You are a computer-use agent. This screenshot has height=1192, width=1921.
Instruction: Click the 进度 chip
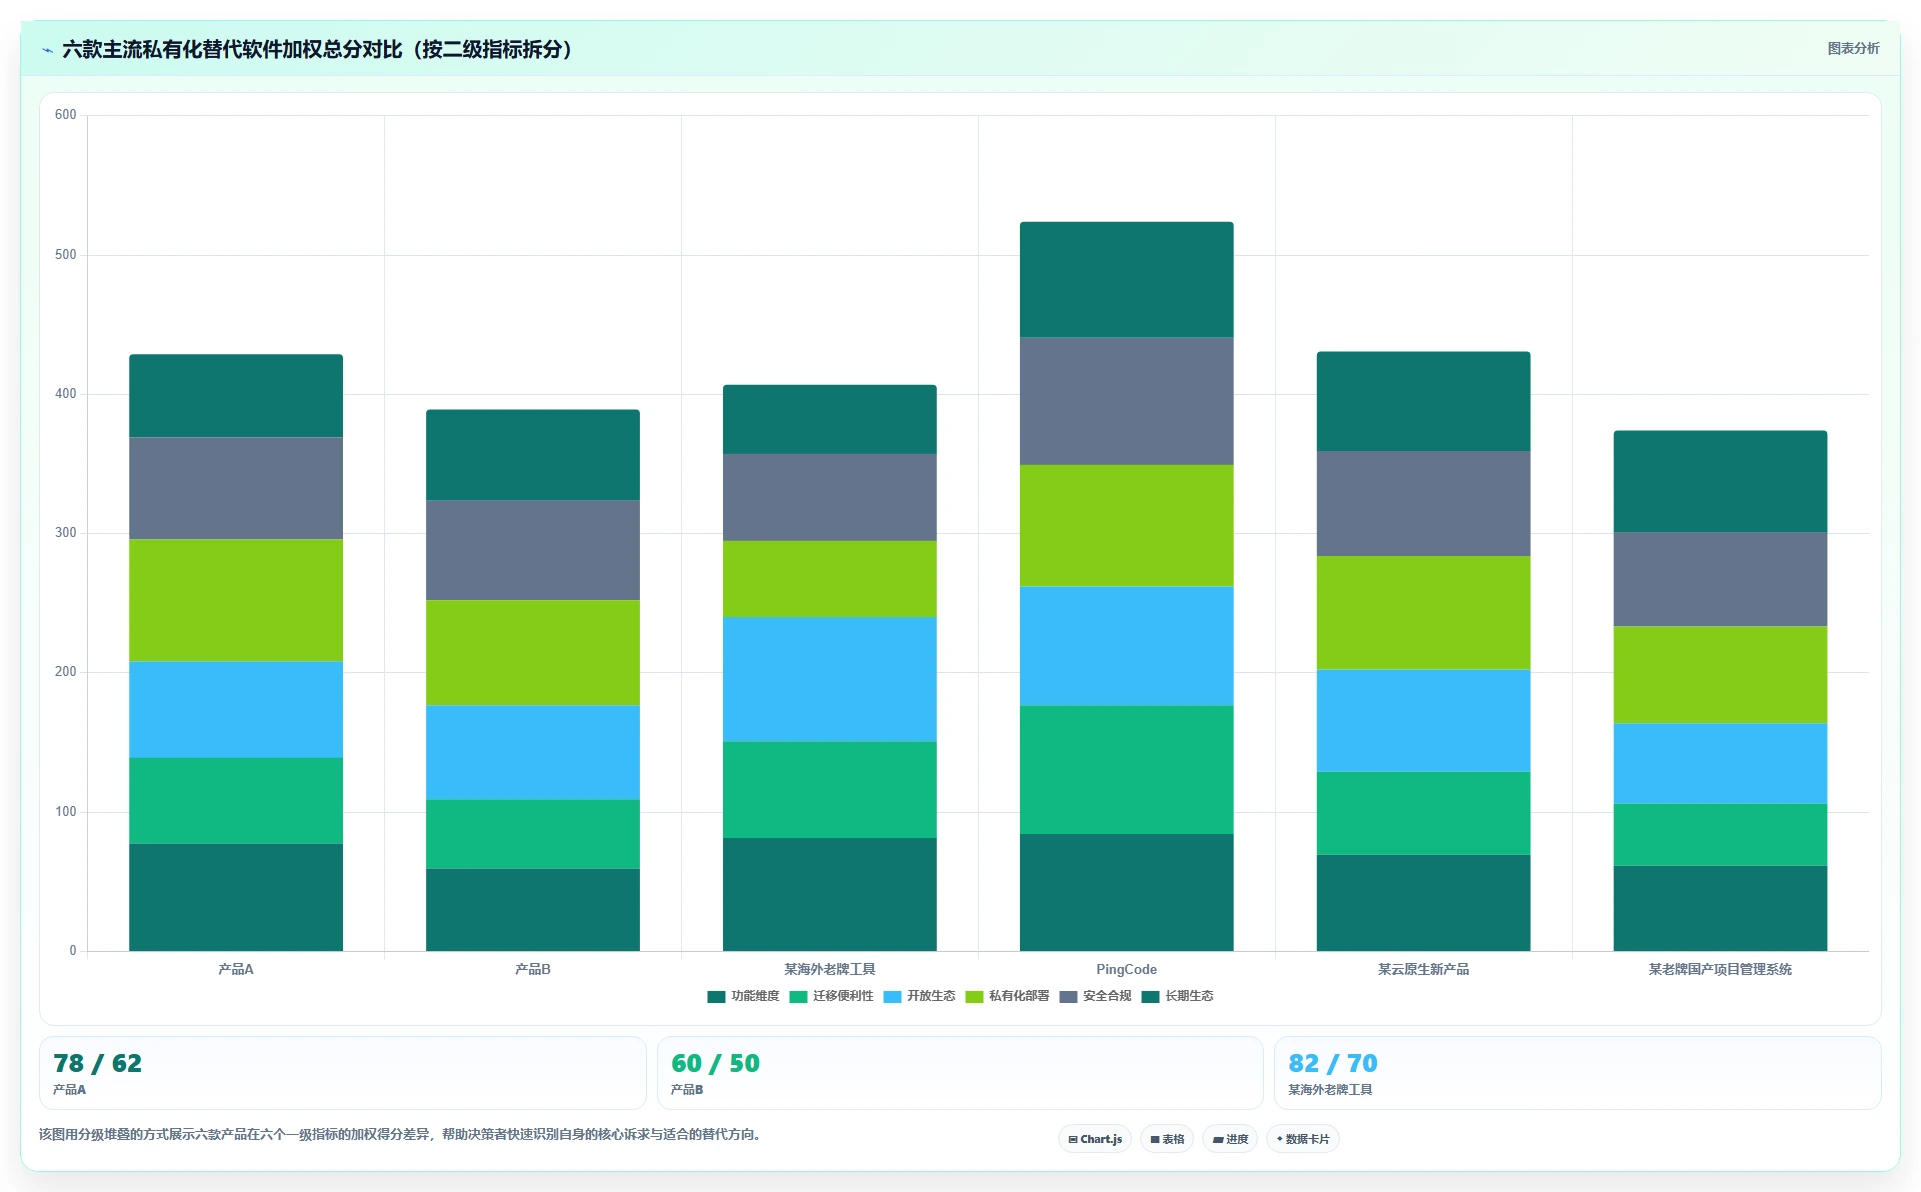(1230, 1139)
